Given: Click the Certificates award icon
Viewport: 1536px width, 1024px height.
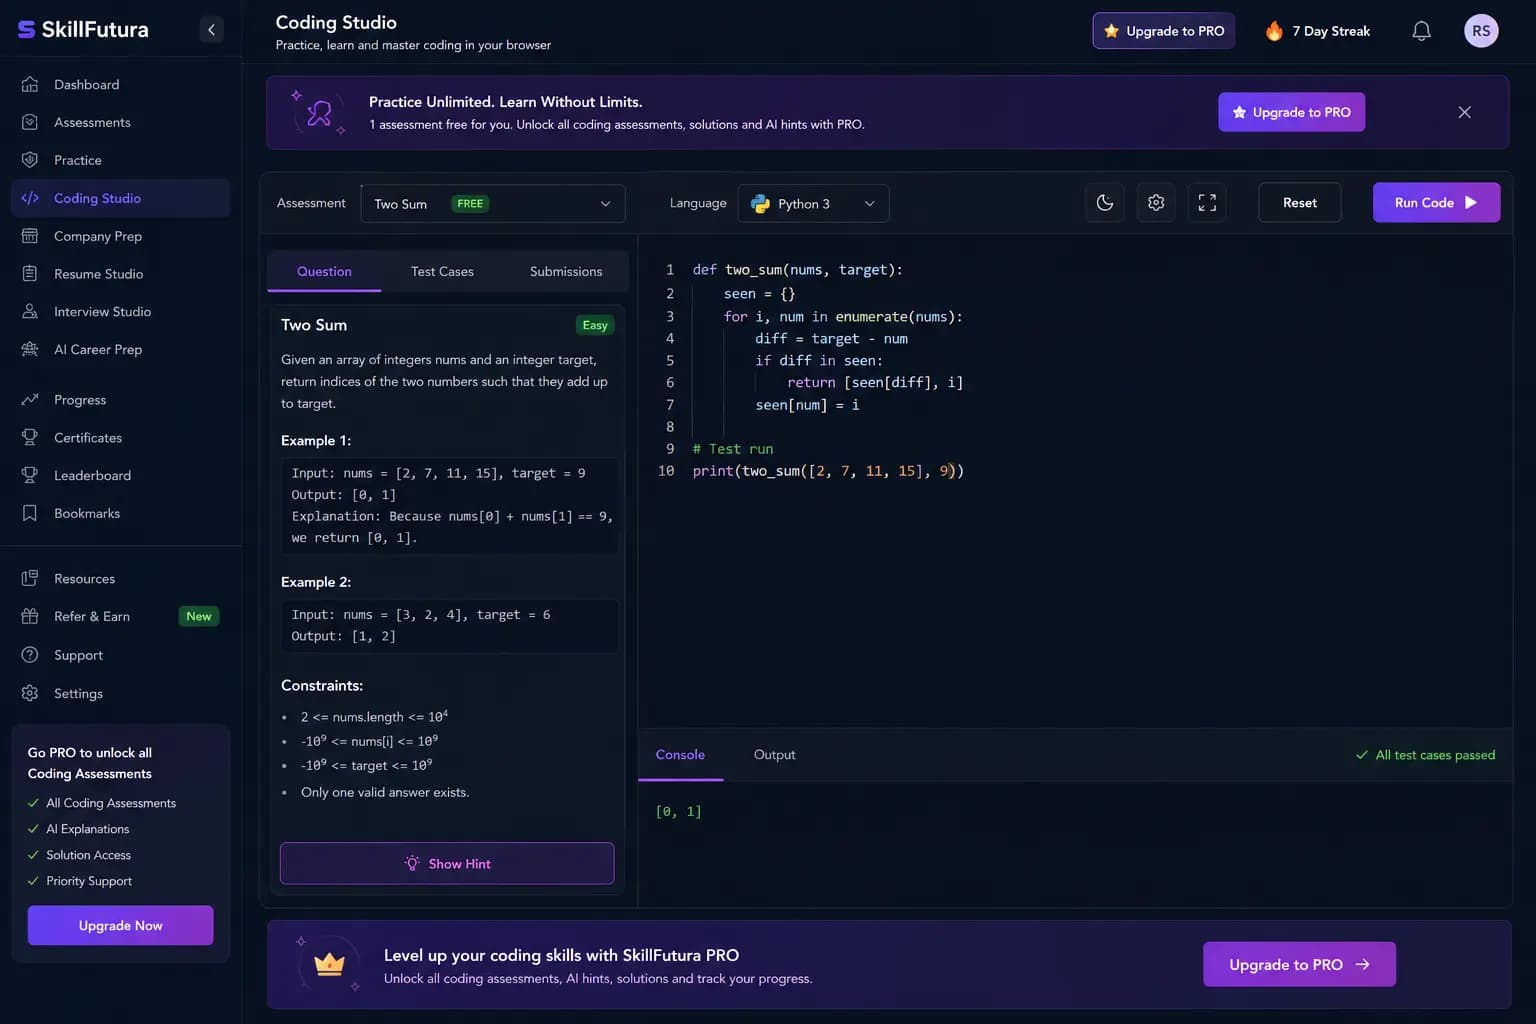Looking at the screenshot, I should pos(30,438).
